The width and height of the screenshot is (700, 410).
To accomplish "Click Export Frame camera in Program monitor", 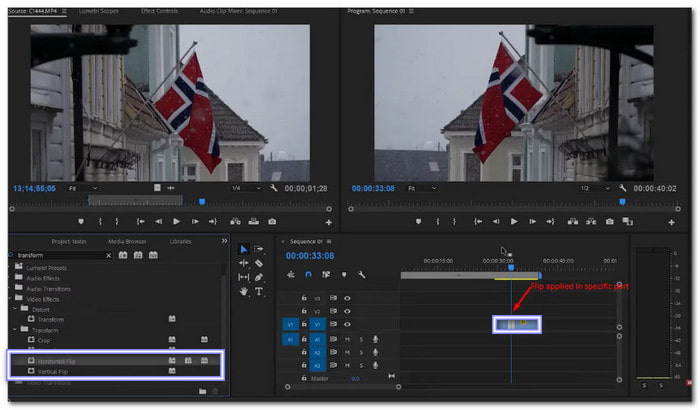I will pos(608,221).
